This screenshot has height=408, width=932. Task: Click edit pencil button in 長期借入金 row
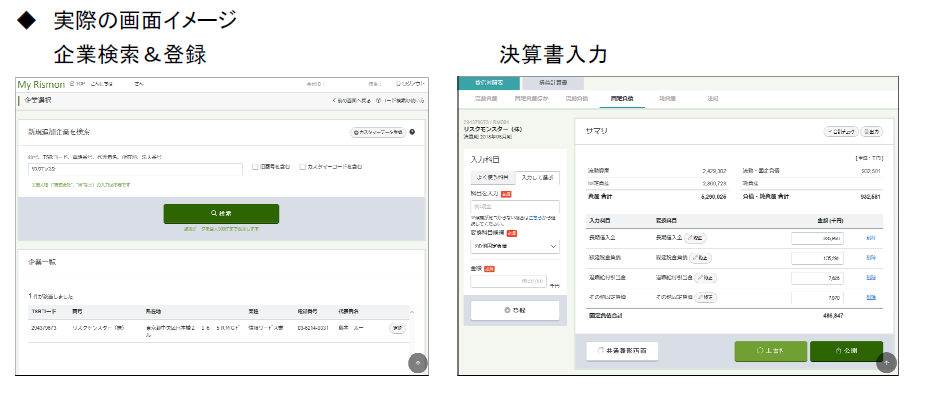[x=695, y=238]
